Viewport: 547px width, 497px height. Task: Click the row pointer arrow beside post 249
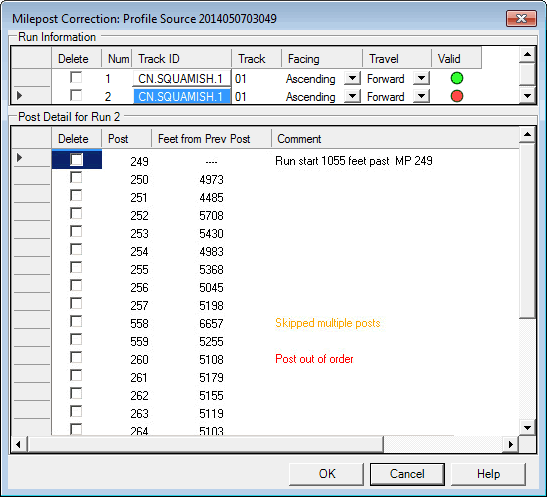(x=20, y=158)
